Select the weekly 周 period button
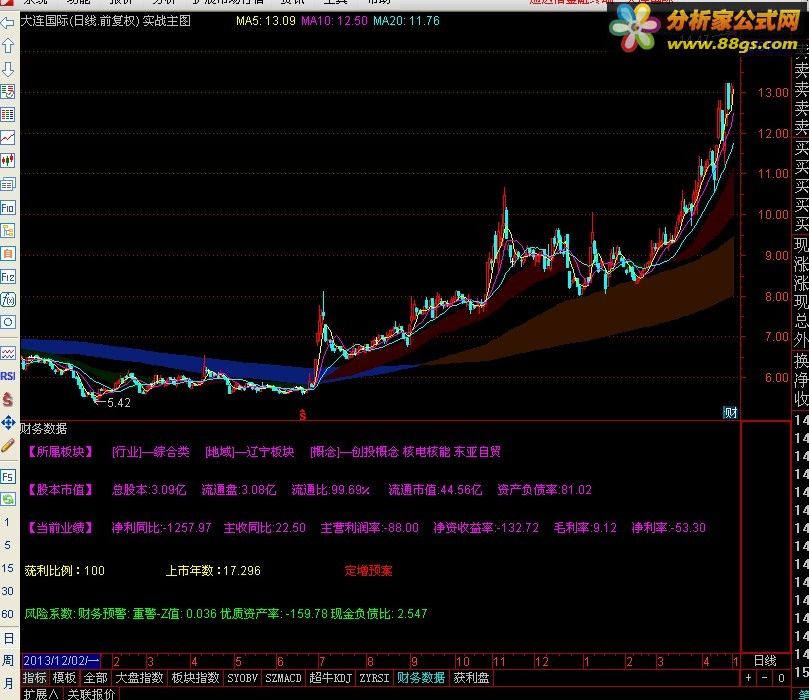The image size is (809, 700). 8,660
